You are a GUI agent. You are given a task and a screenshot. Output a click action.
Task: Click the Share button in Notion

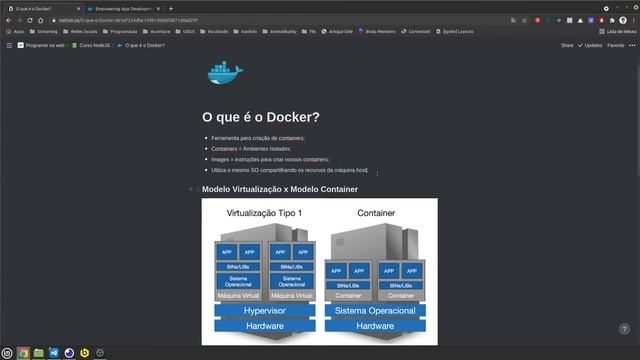pyautogui.click(x=567, y=45)
